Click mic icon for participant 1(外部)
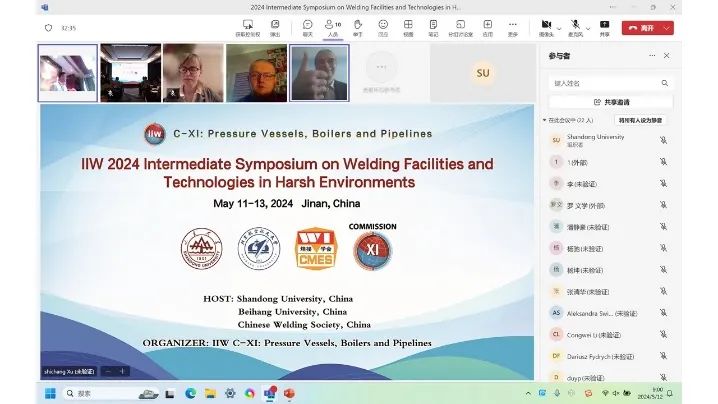Viewport: 718px width, 404px height. 663,162
